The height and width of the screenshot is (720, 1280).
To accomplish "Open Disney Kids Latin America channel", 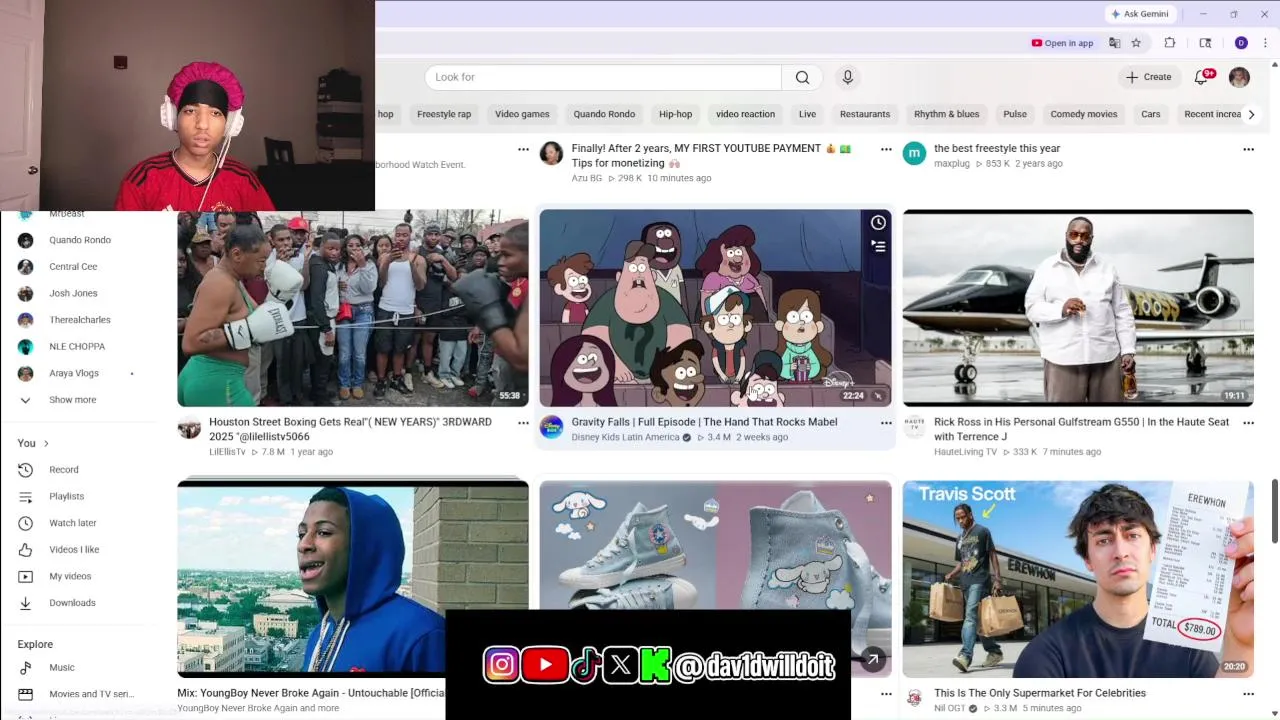I will point(625,437).
